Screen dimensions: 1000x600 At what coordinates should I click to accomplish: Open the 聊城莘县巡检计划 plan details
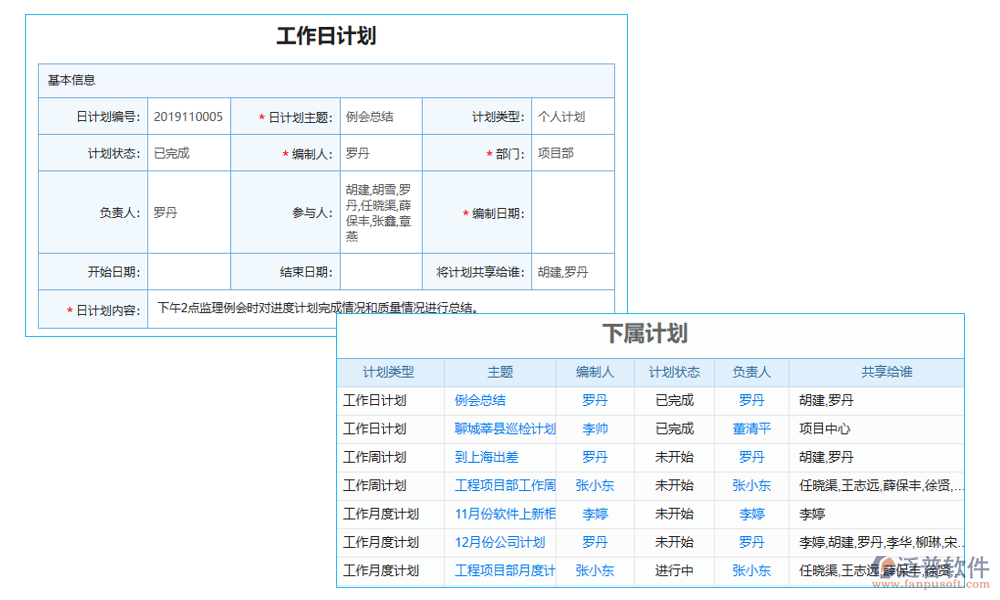pos(503,428)
